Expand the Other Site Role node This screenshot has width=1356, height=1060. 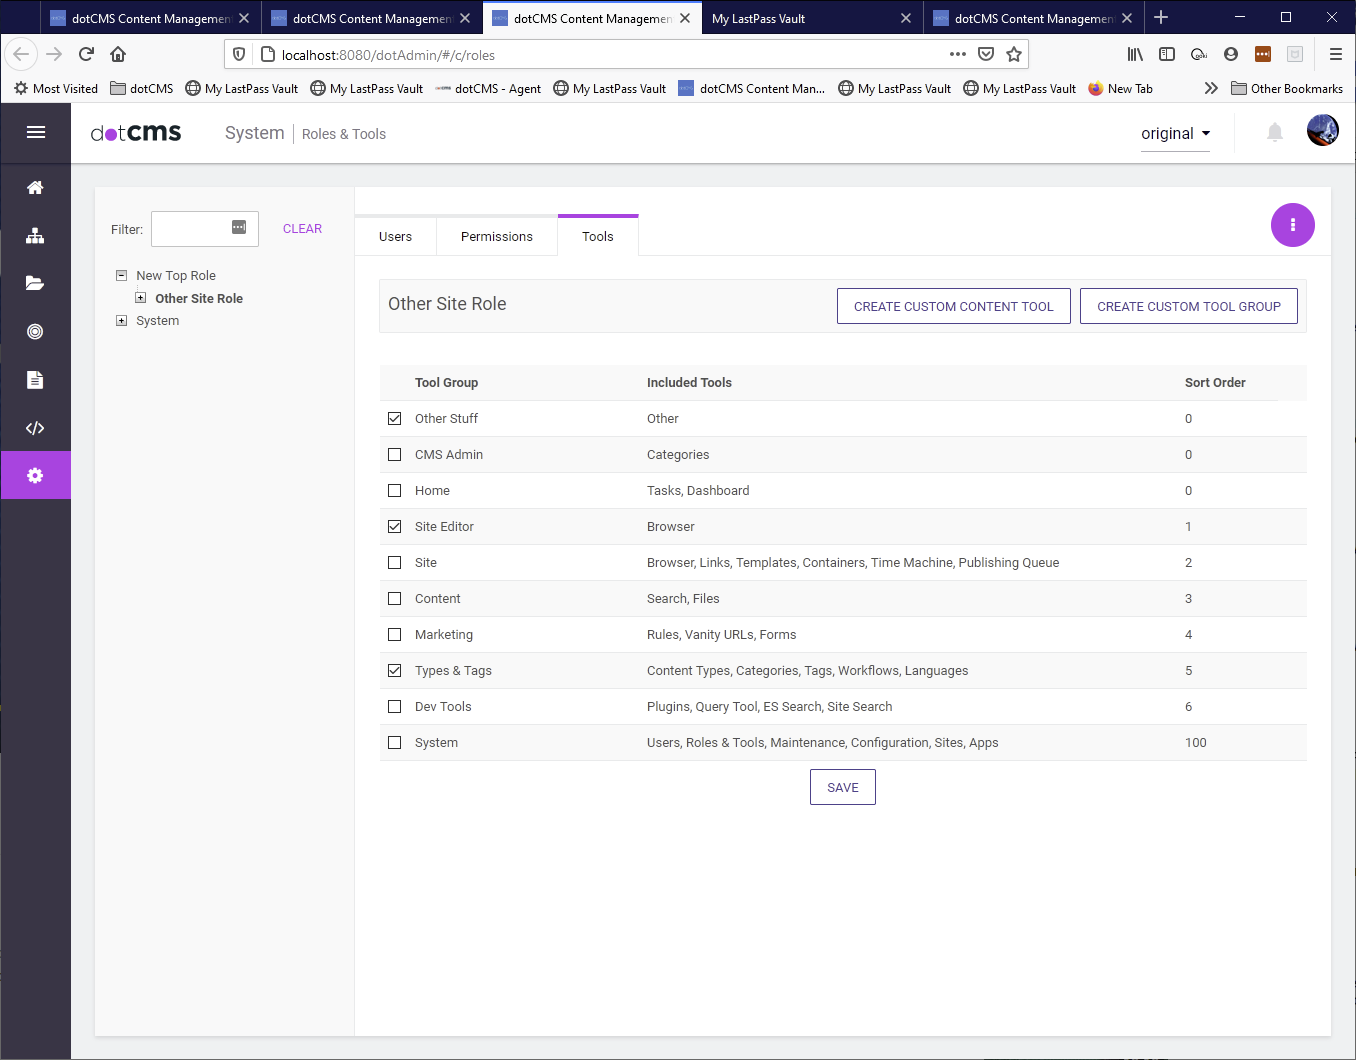click(140, 297)
